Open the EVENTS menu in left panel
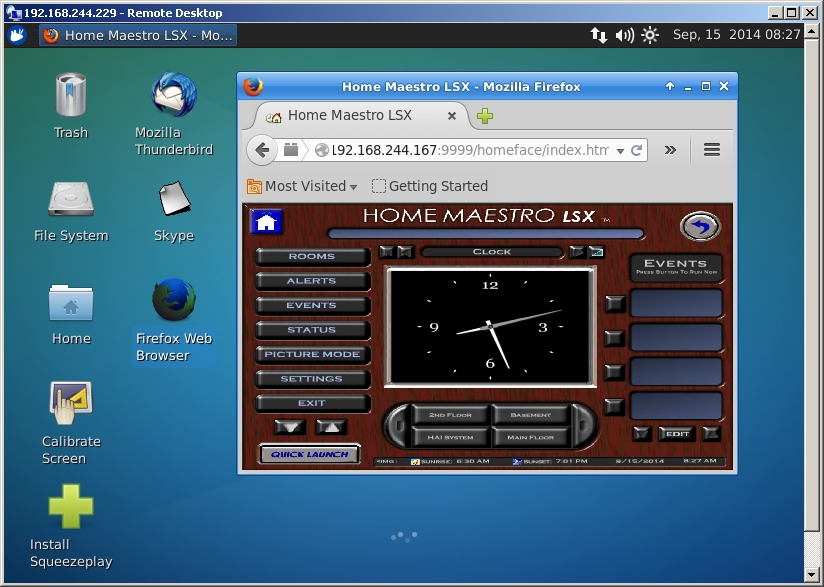The width and height of the screenshot is (824, 587). click(312, 305)
